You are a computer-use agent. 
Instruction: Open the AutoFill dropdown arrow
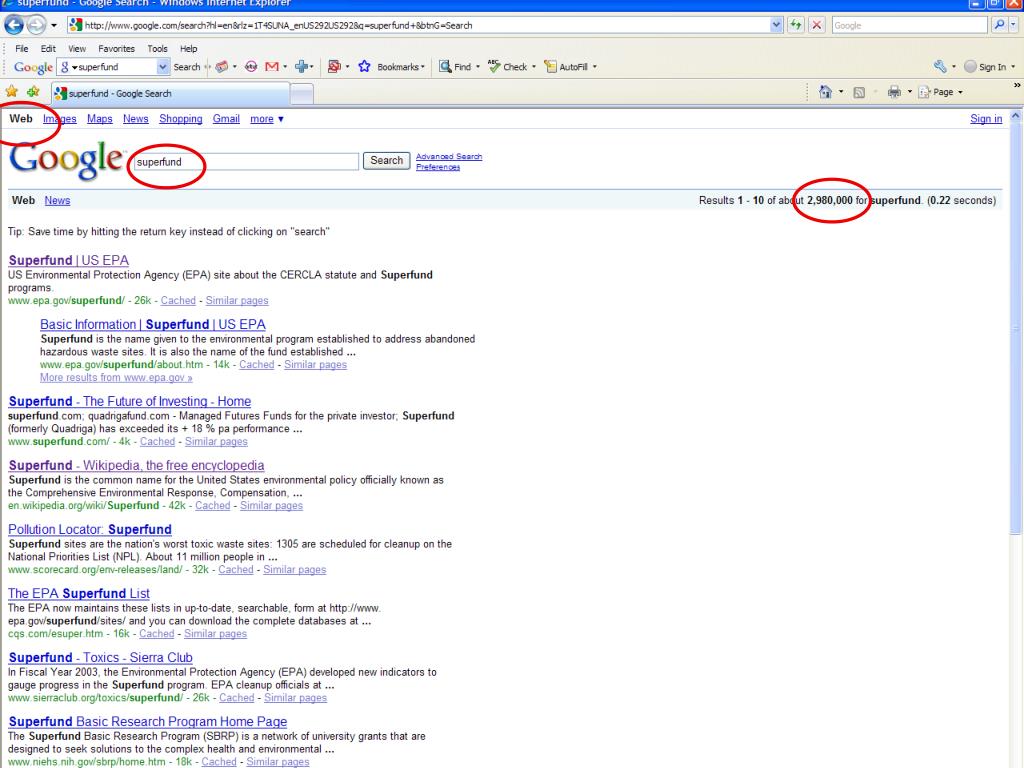coord(594,67)
